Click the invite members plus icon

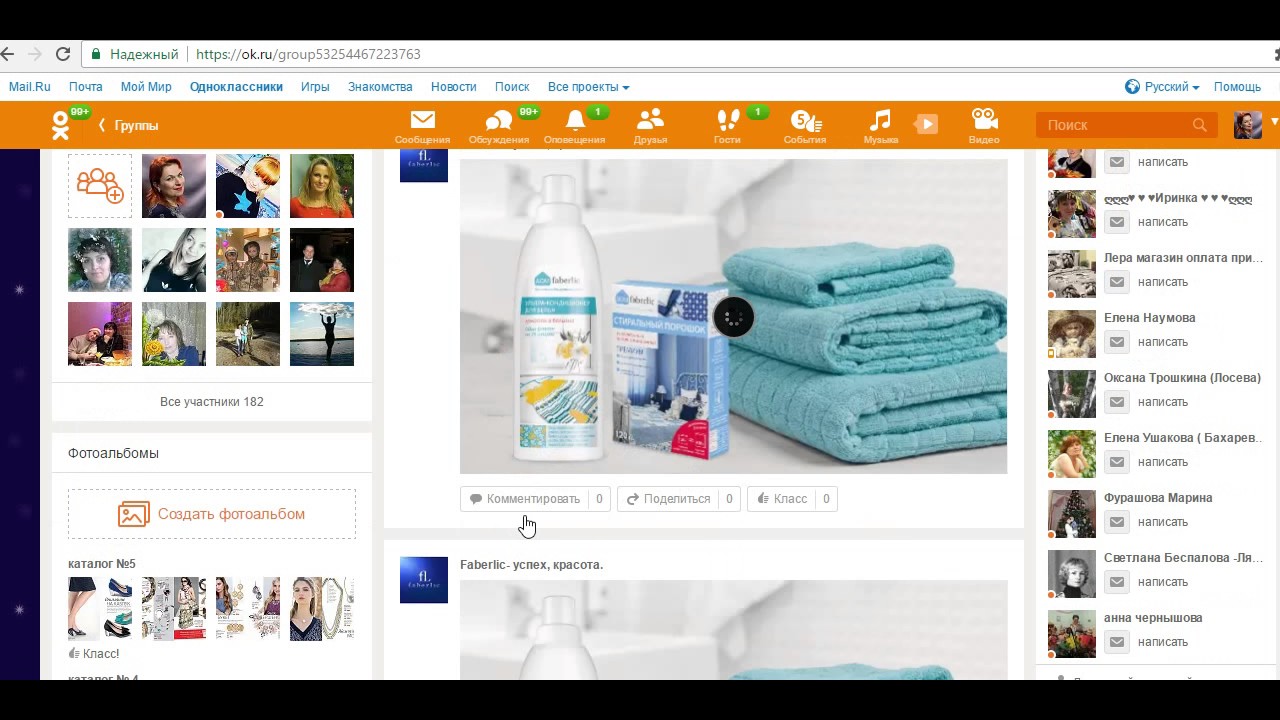[100, 186]
